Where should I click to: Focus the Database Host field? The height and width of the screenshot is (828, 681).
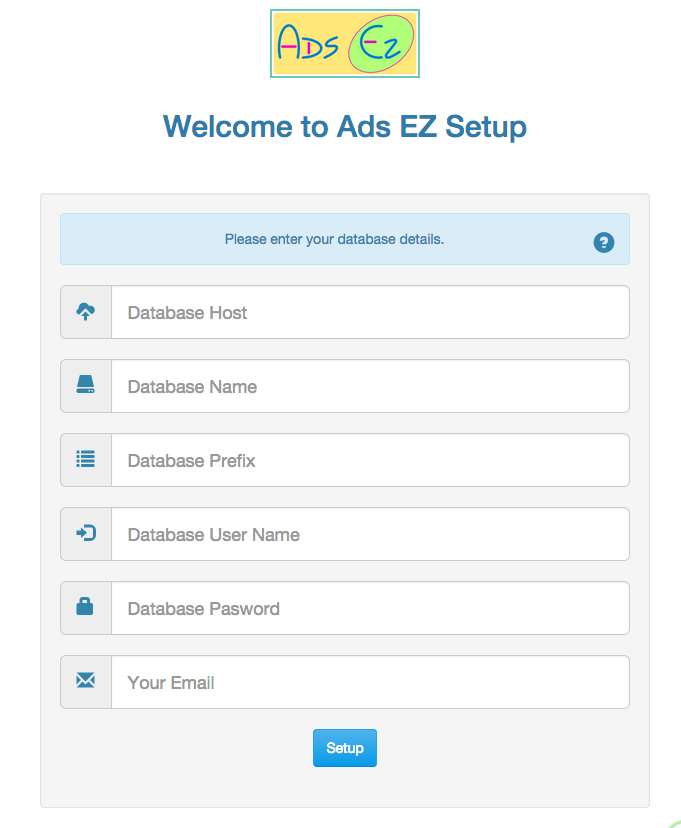click(370, 312)
